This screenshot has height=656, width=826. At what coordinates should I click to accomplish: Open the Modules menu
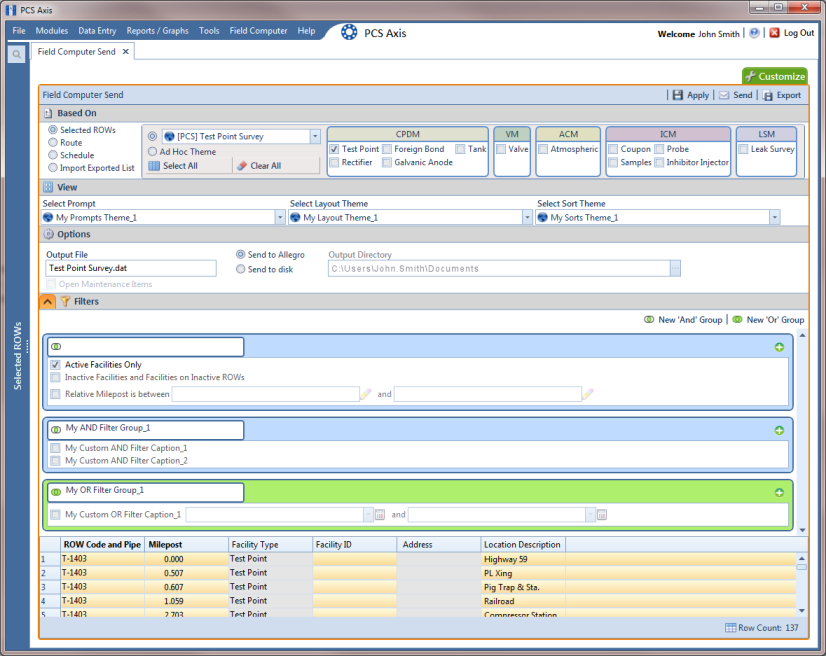click(x=52, y=31)
